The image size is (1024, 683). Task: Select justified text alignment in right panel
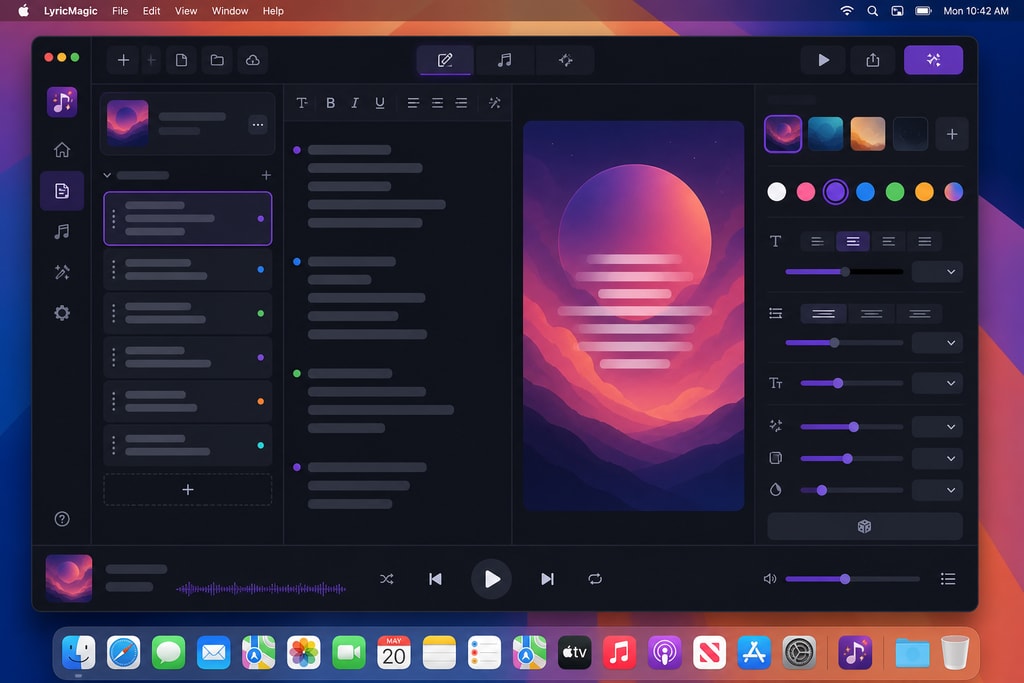[924, 242]
